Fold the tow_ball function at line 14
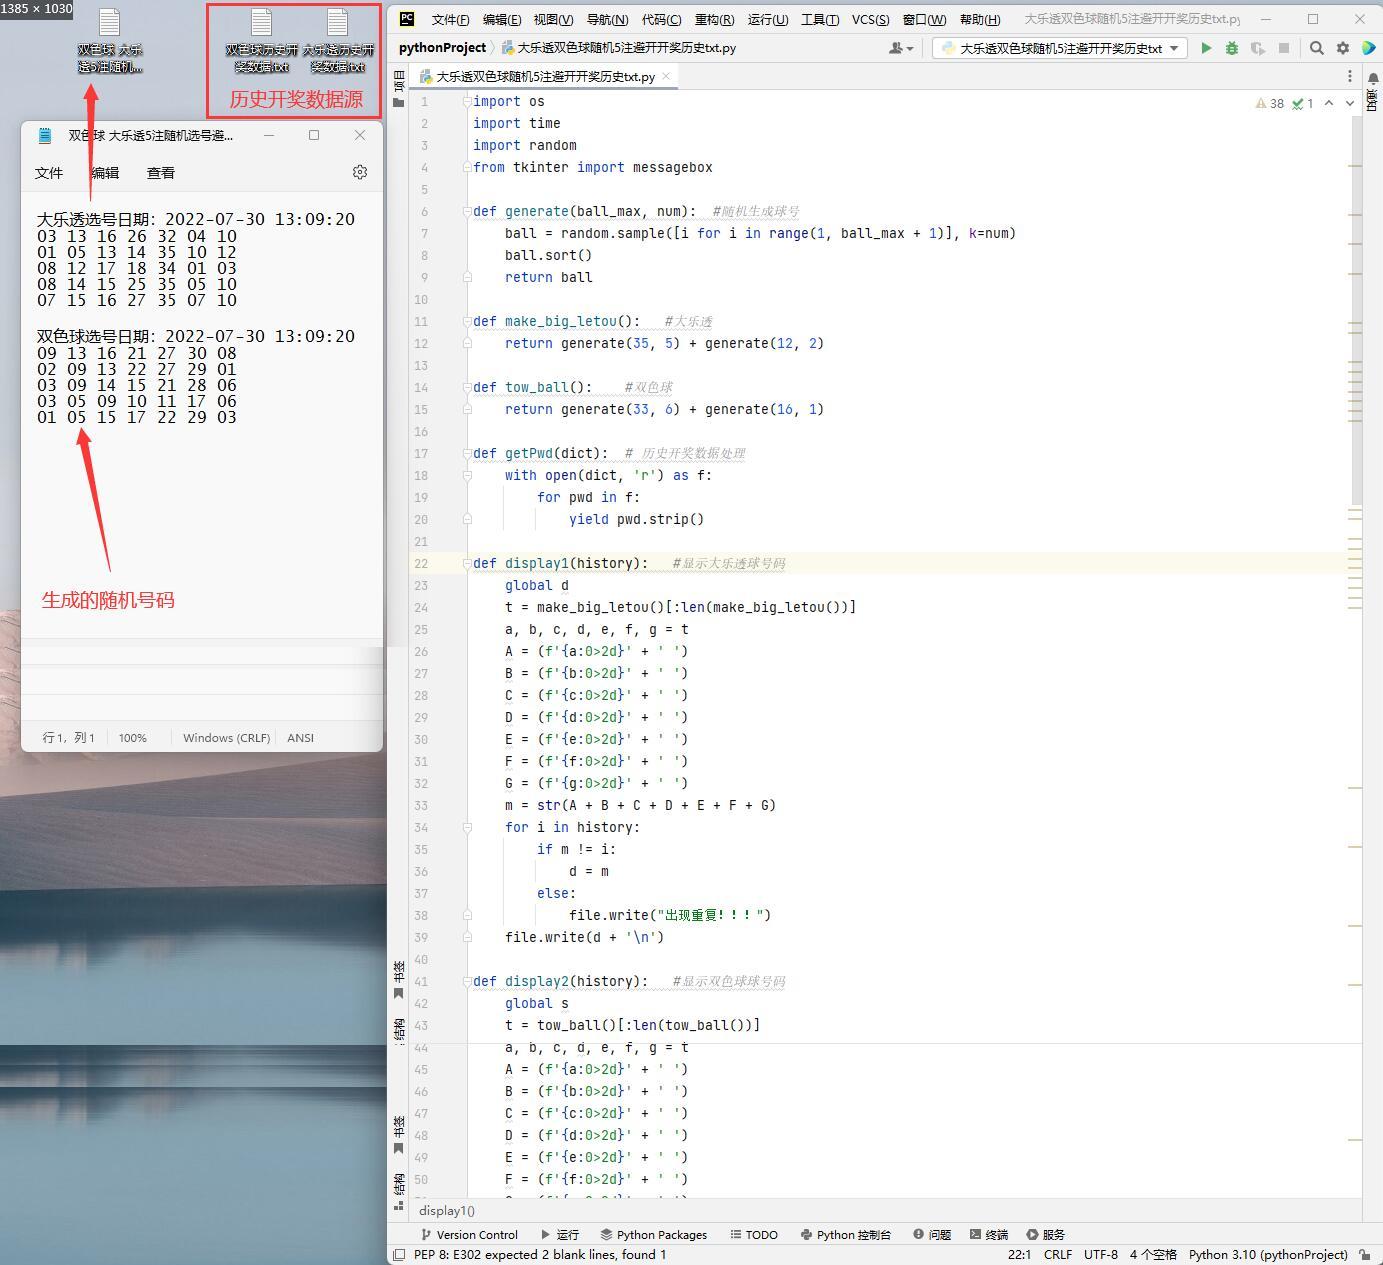 (x=466, y=387)
